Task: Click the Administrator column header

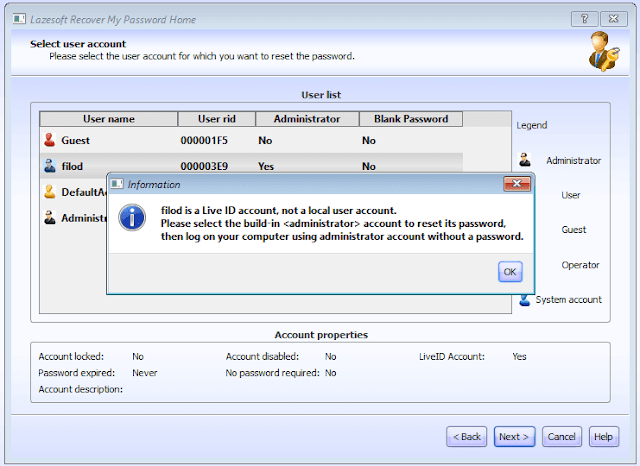Action: tap(307, 119)
